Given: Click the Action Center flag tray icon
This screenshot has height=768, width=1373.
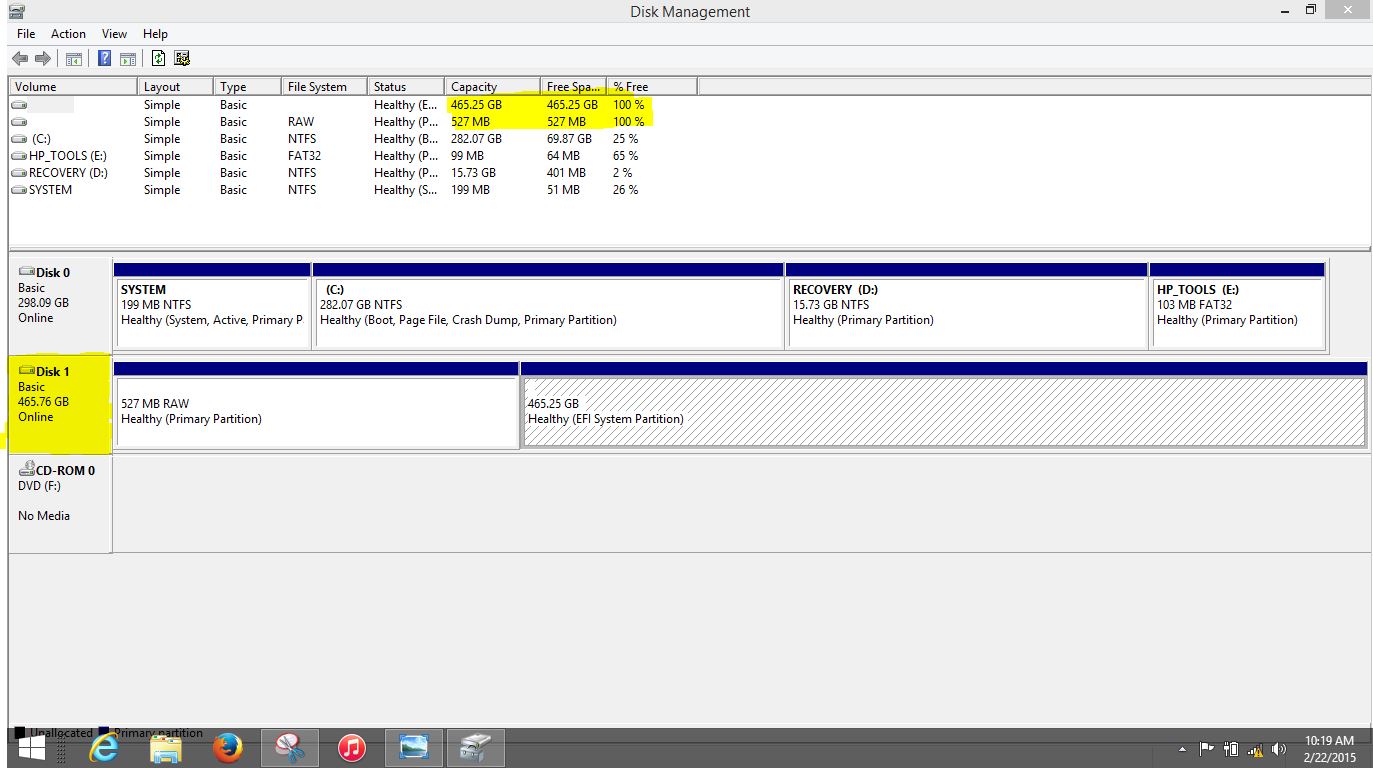Looking at the screenshot, I should (1207, 749).
